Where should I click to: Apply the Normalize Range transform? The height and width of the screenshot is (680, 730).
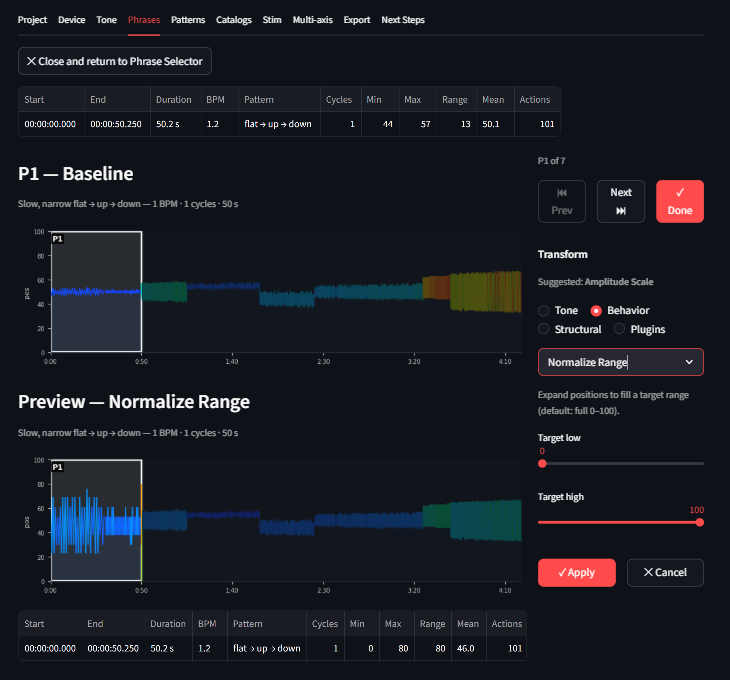point(576,572)
